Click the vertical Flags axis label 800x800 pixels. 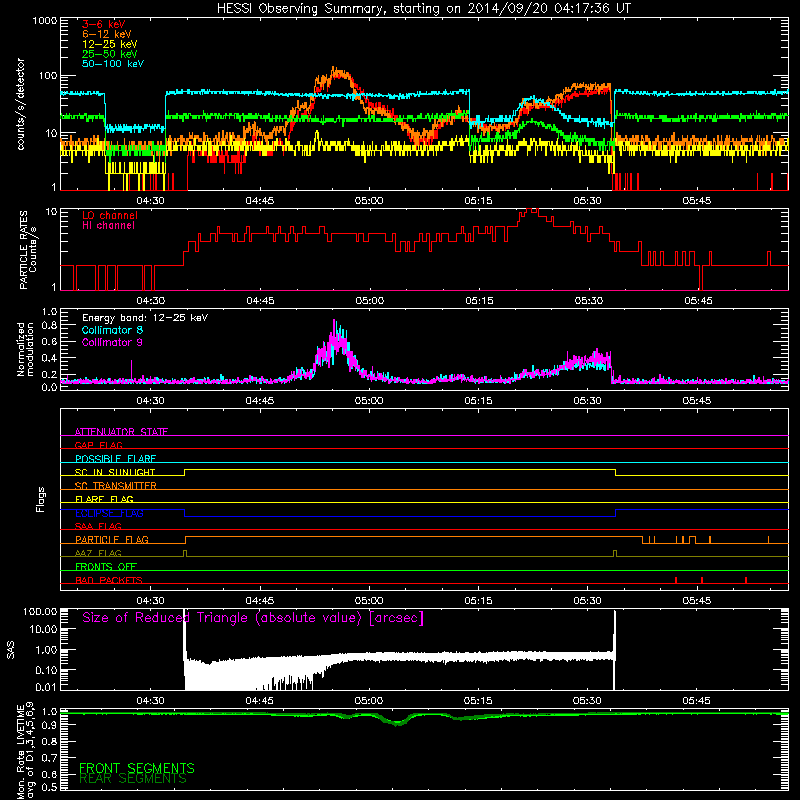40,499
